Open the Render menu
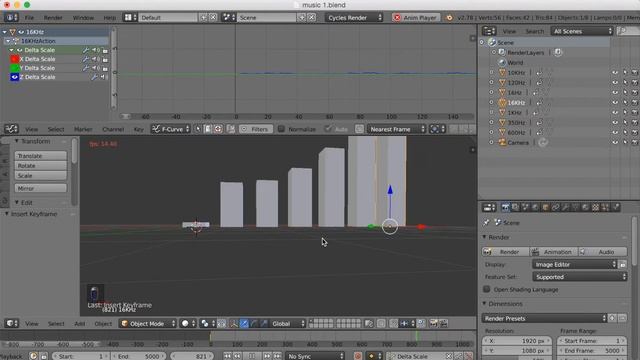 [53, 18]
